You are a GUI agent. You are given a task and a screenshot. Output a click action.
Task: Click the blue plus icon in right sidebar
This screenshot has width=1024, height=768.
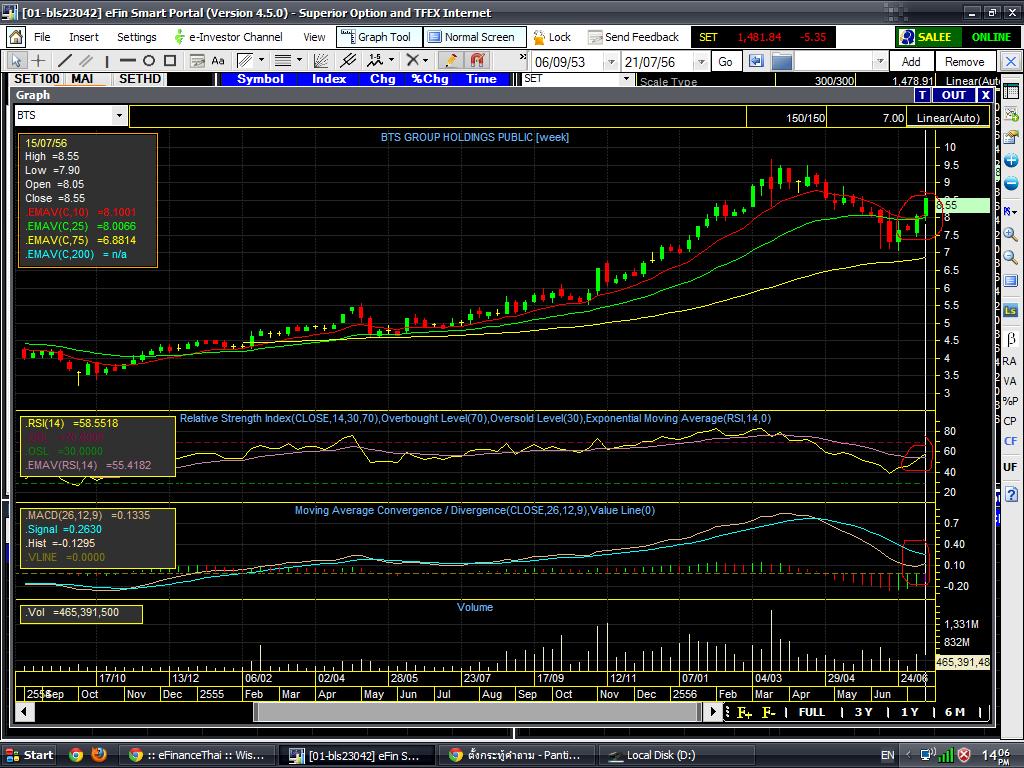[x=1011, y=160]
